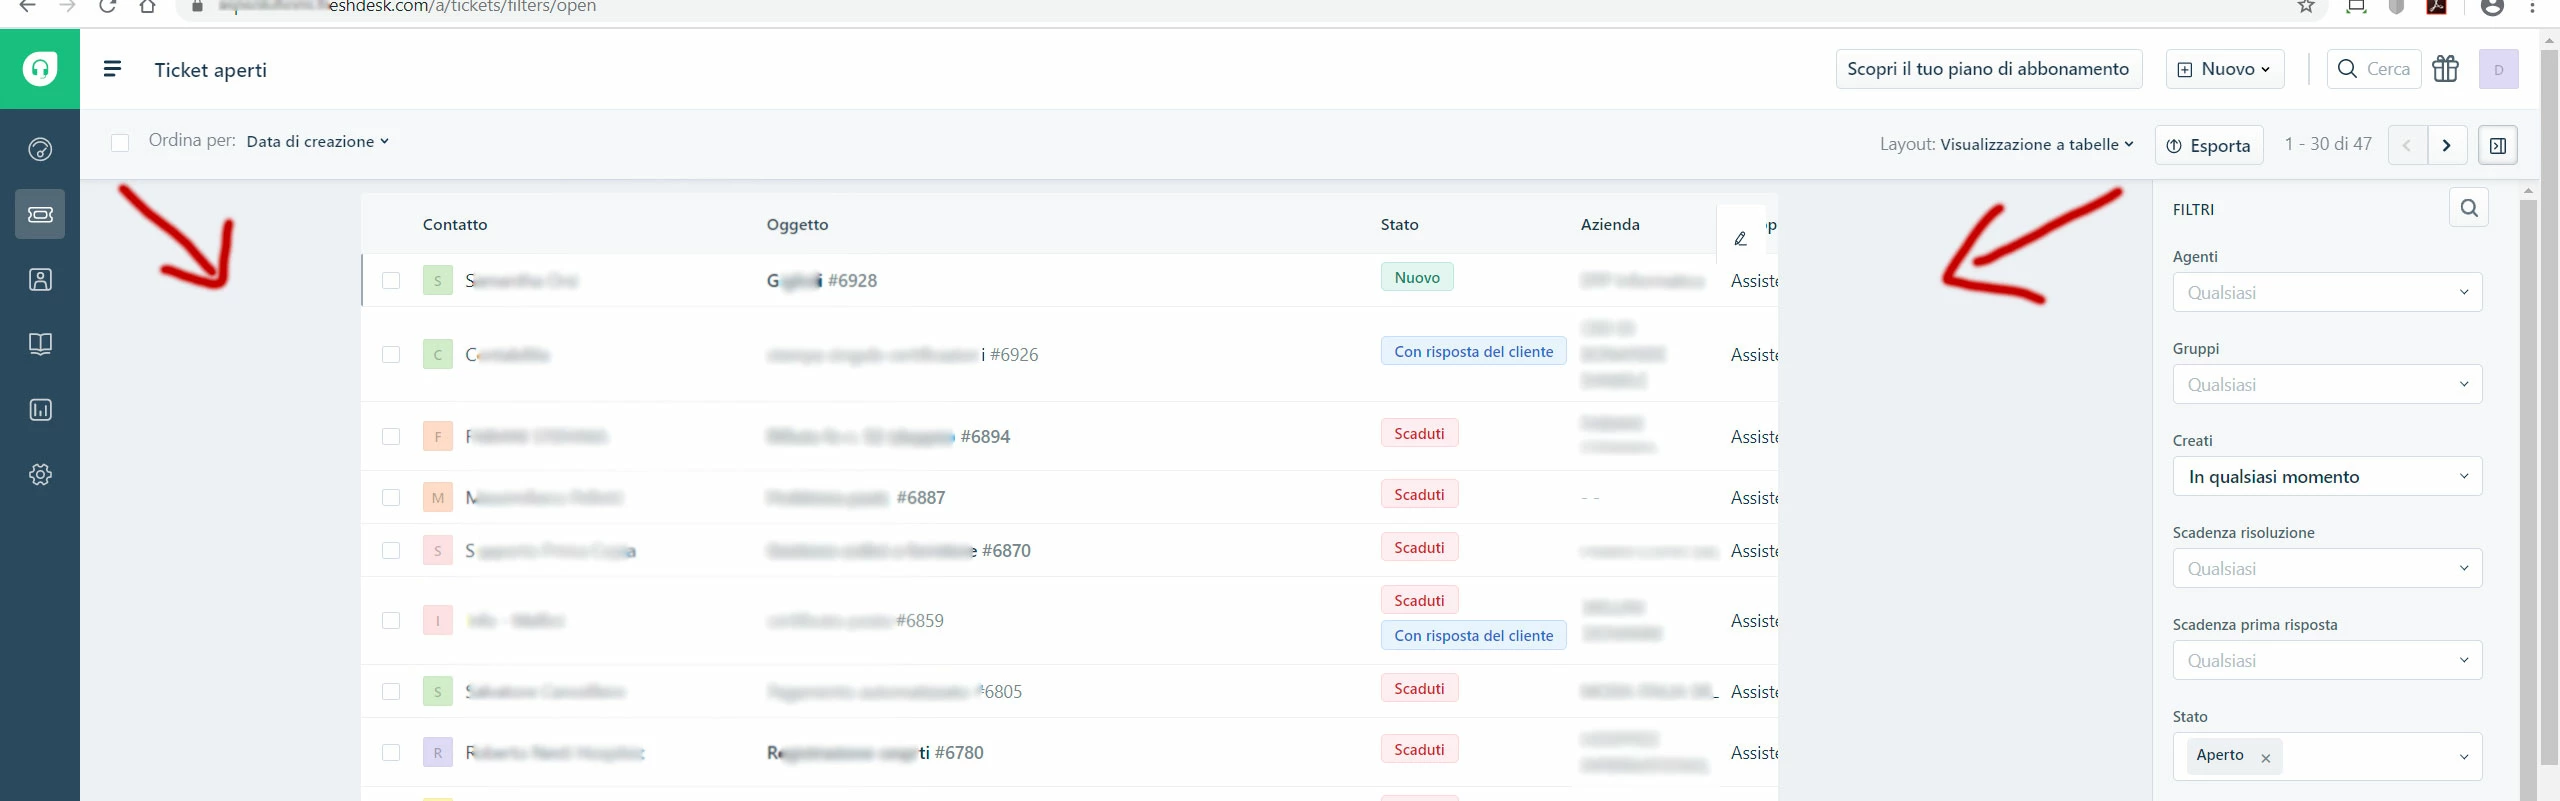Click the Azienda column header

[1610, 224]
